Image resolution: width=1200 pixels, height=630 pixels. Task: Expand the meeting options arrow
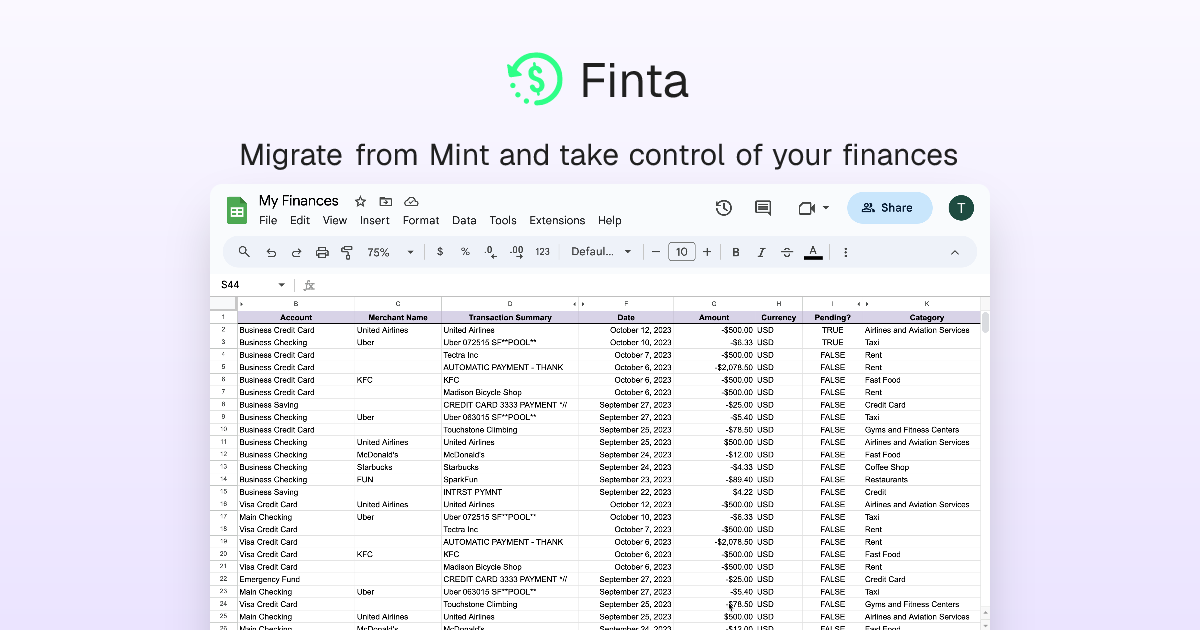pyautogui.click(x=826, y=208)
